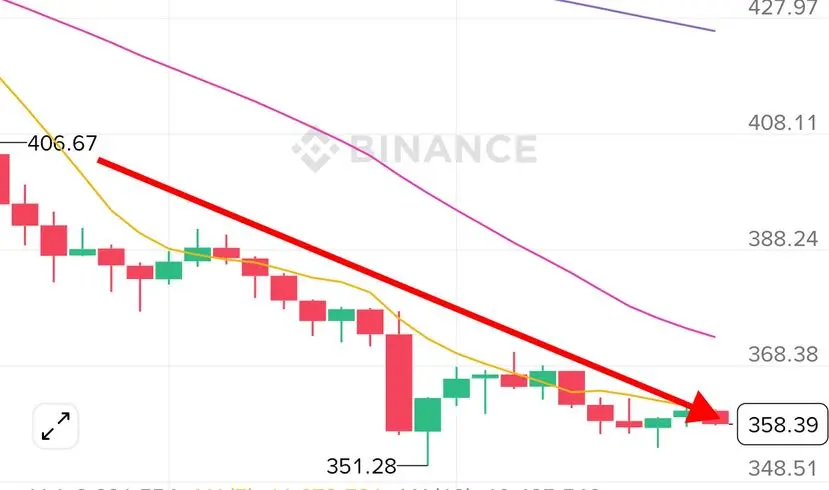Click the red arrow's arrowhead
The width and height of the screenshot is (829, 490).
[x=706, y=409]
